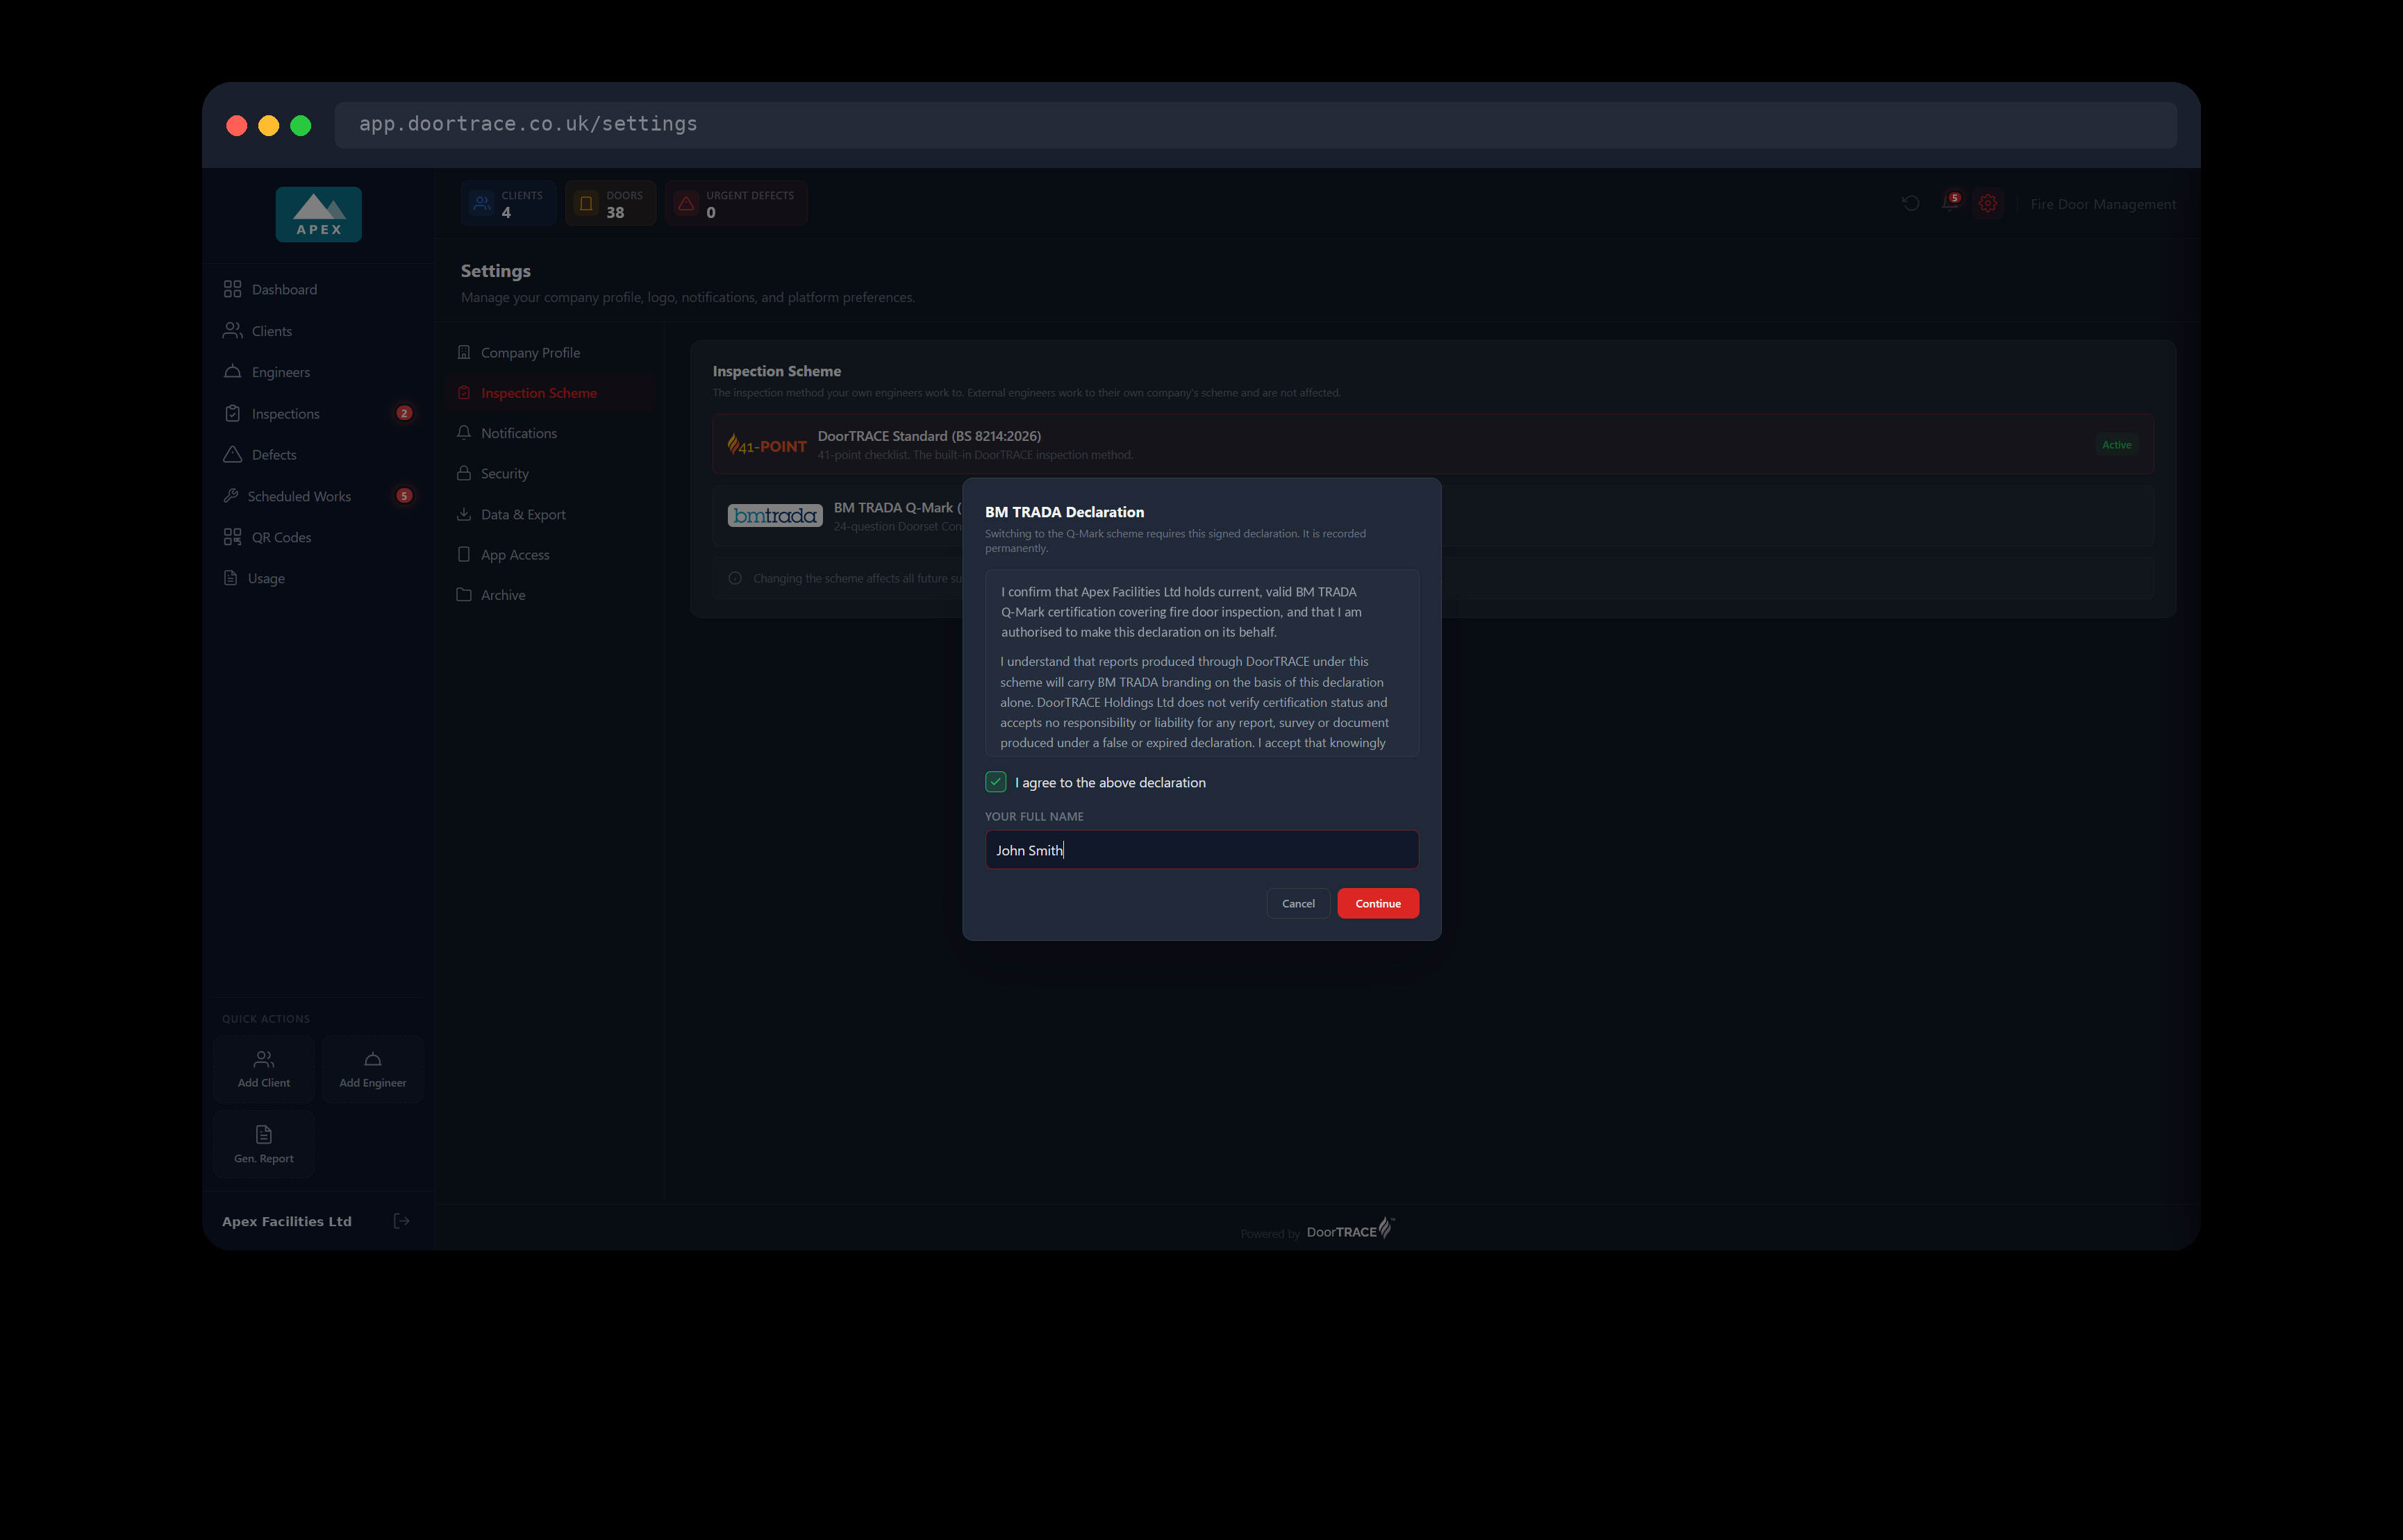Viewport: 2403px width, 1540px height.
Task: Open Engineers in the sidebar
Action: tap(318, 372)
